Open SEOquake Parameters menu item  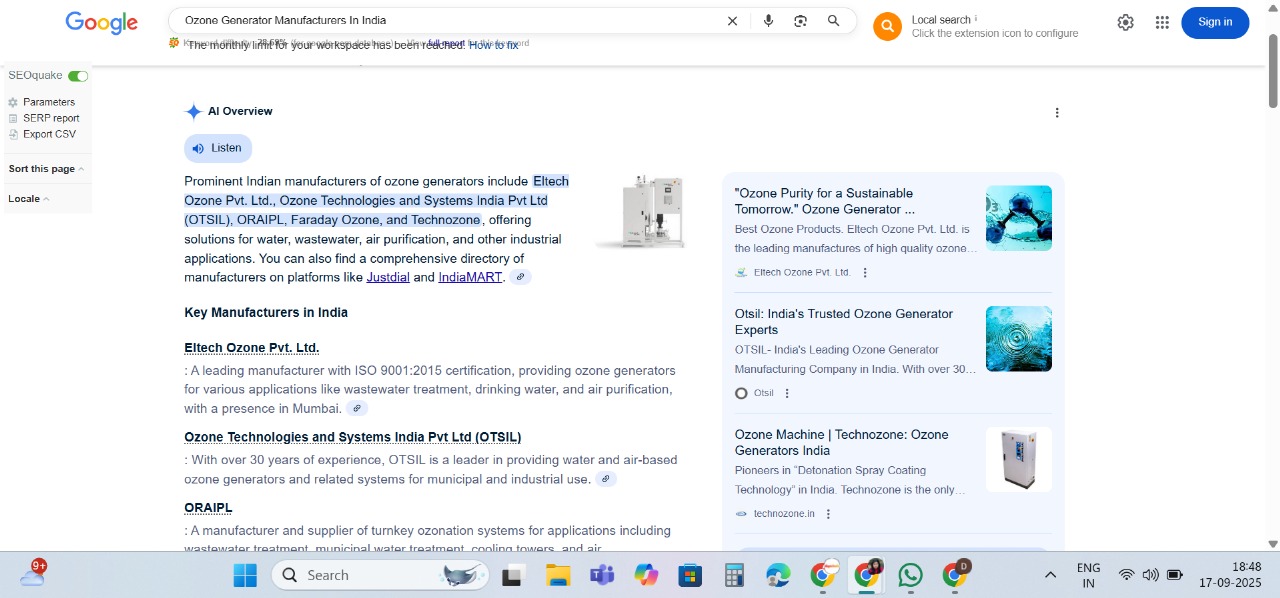[48, 102]
